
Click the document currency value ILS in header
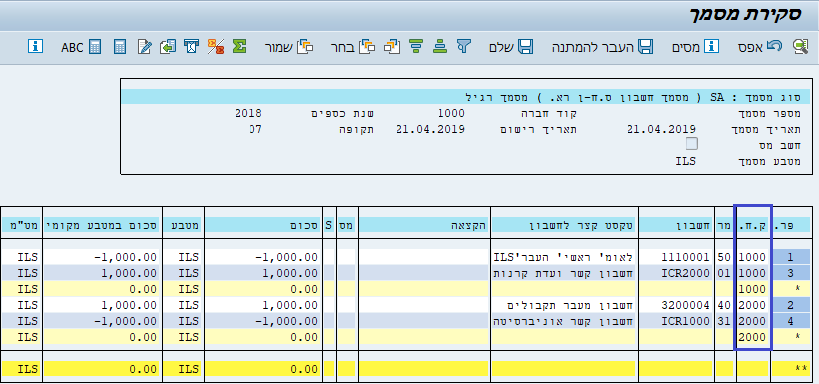tap(686, 161)
